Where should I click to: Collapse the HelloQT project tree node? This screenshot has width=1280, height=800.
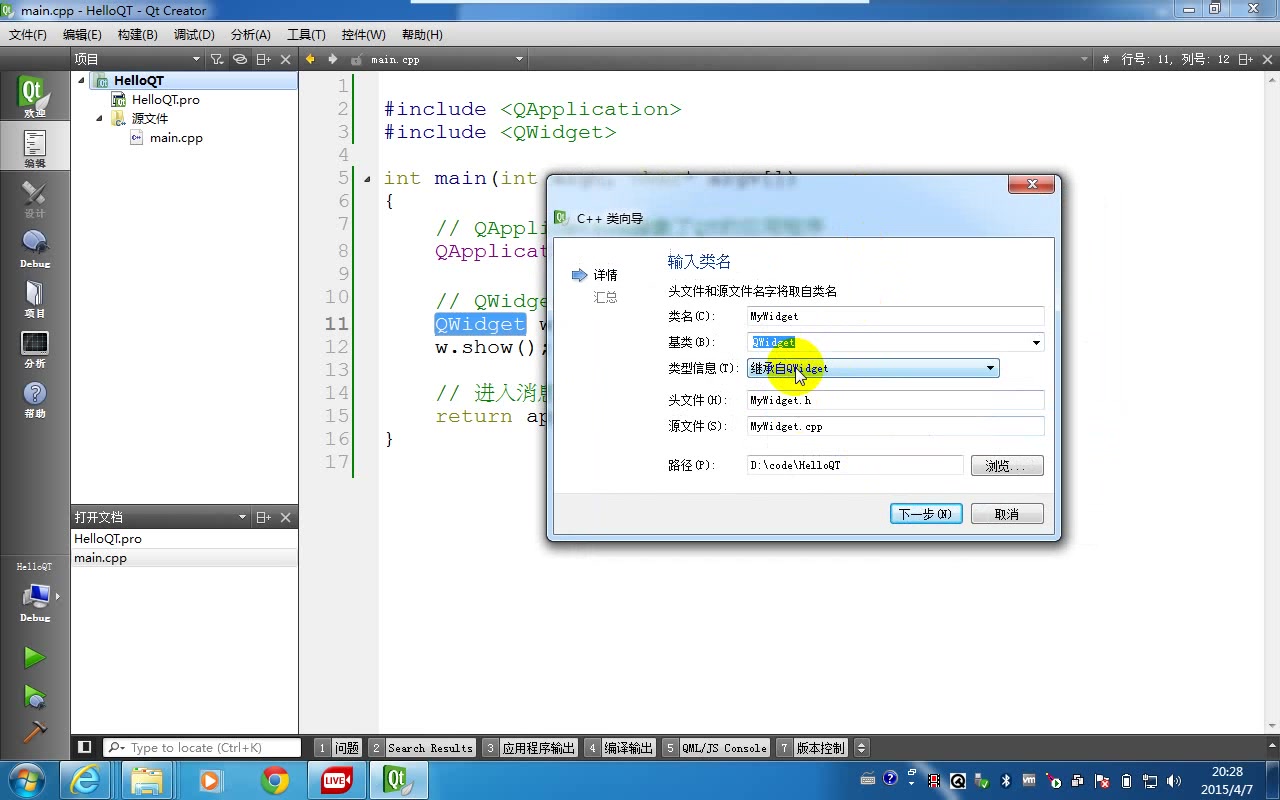pos(82,81)
